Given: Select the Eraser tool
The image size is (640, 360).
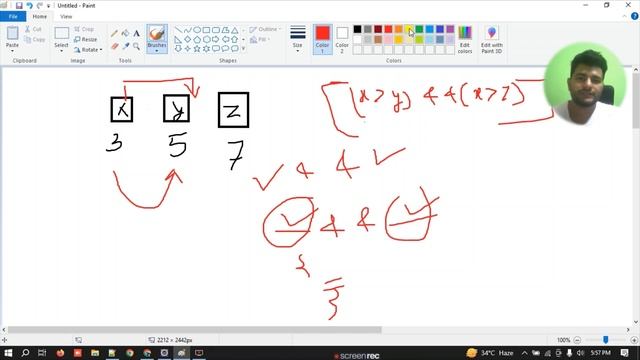Looking at the screenshot, I should (x=115, y=47).
